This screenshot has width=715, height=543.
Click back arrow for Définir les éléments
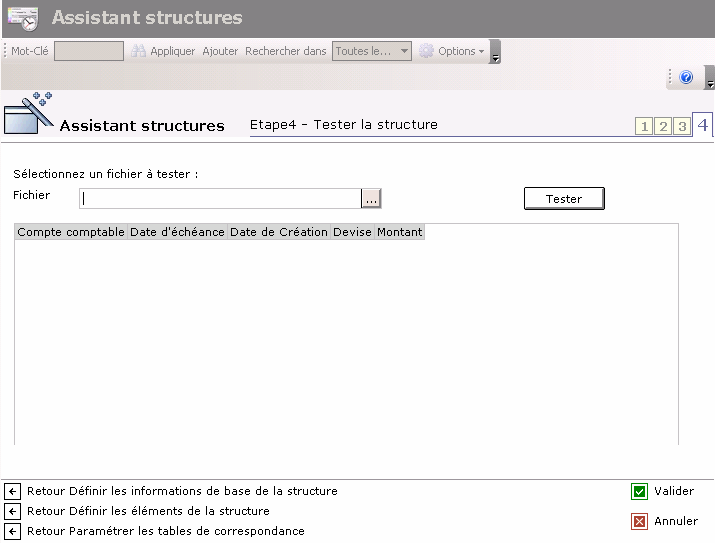point(13,511)
